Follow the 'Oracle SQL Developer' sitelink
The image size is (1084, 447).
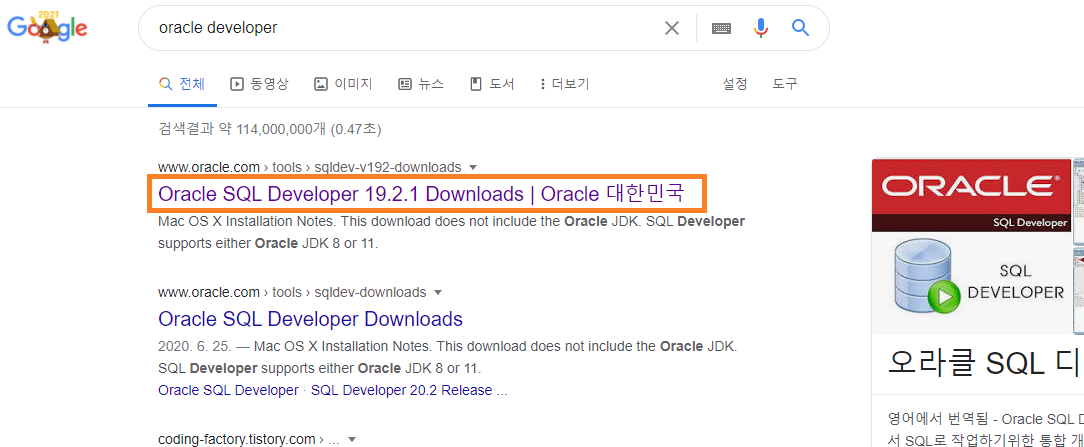(x=228, y=390)
